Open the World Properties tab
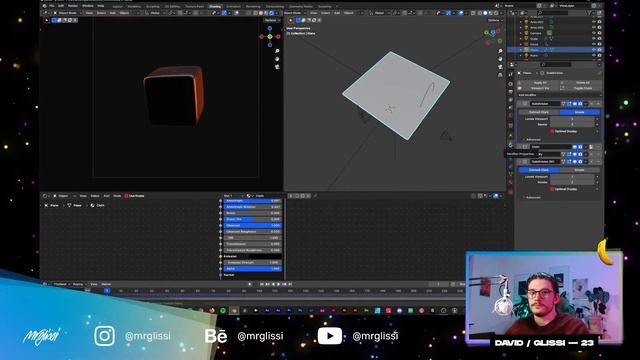Image resolution: width=640 pixels, height=360 pixels. click(511, 116)
